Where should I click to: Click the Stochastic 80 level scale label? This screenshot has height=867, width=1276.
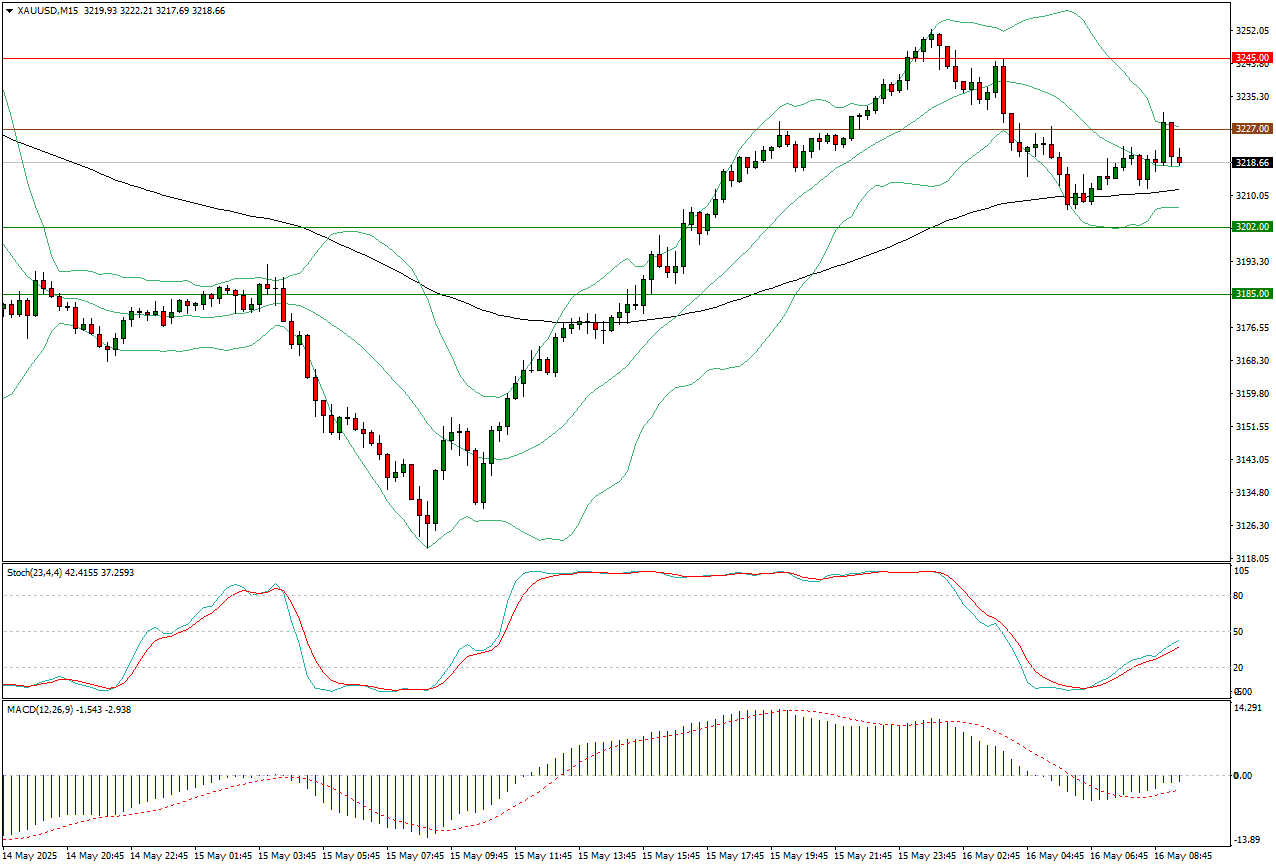point(1239,596)
